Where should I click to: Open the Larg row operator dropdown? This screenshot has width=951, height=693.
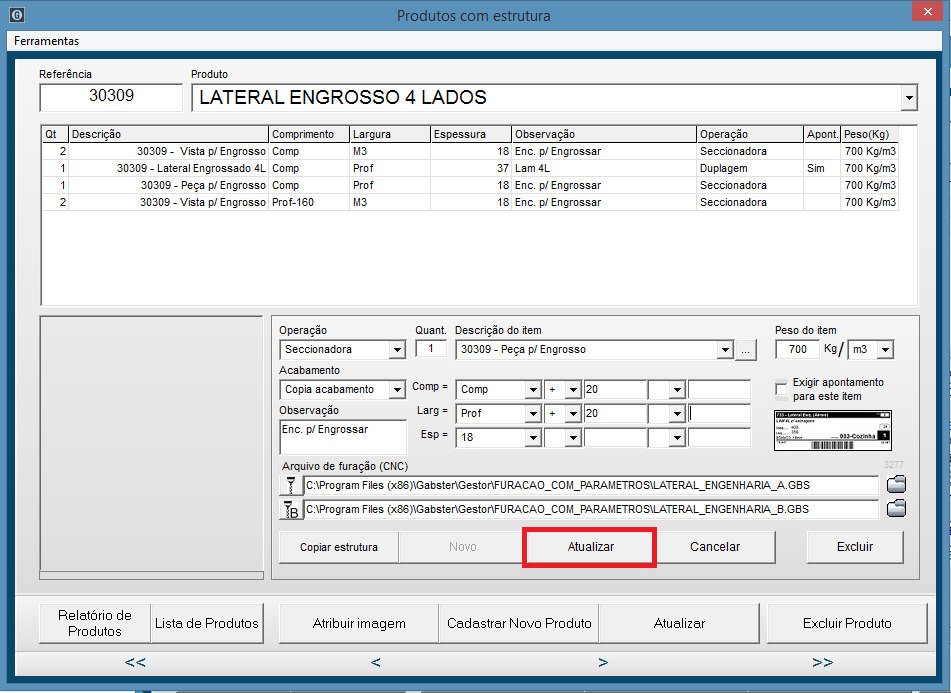pos(573,413)
